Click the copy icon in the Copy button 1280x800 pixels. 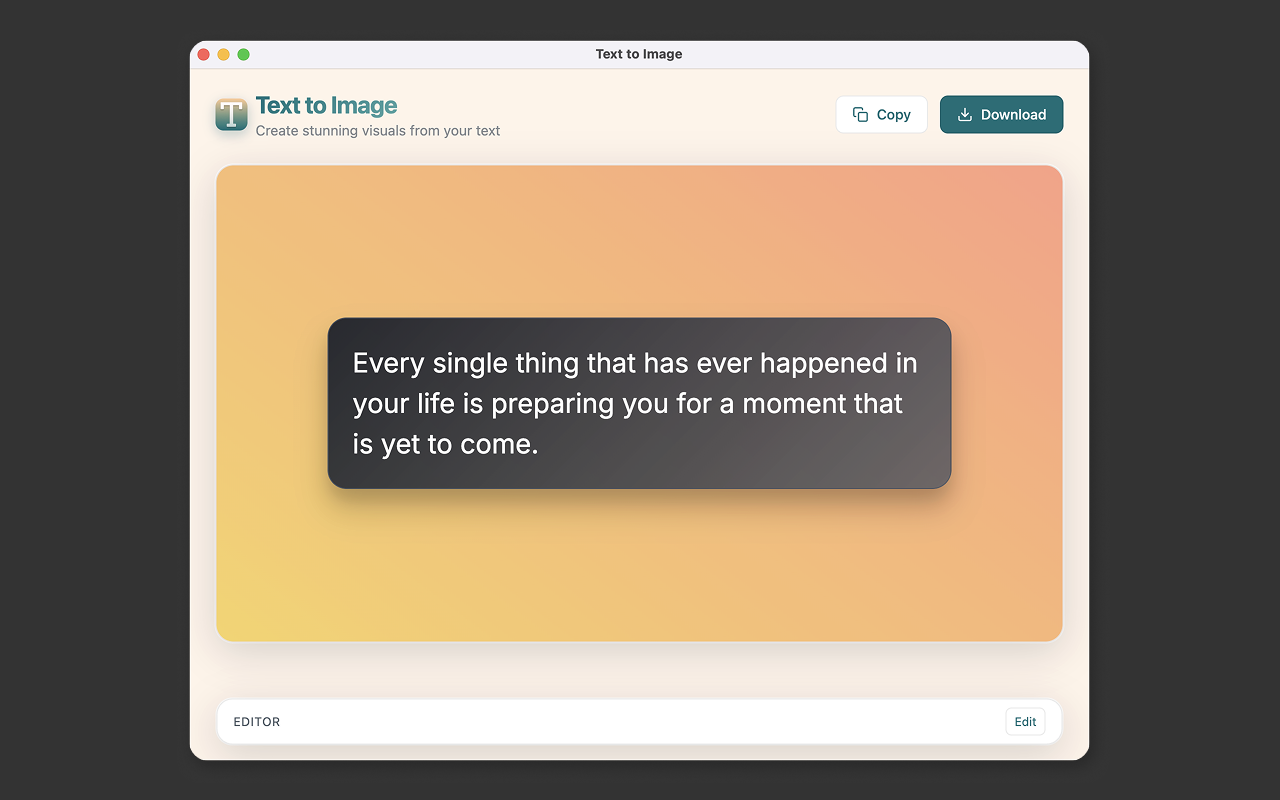tap(860, 114)
